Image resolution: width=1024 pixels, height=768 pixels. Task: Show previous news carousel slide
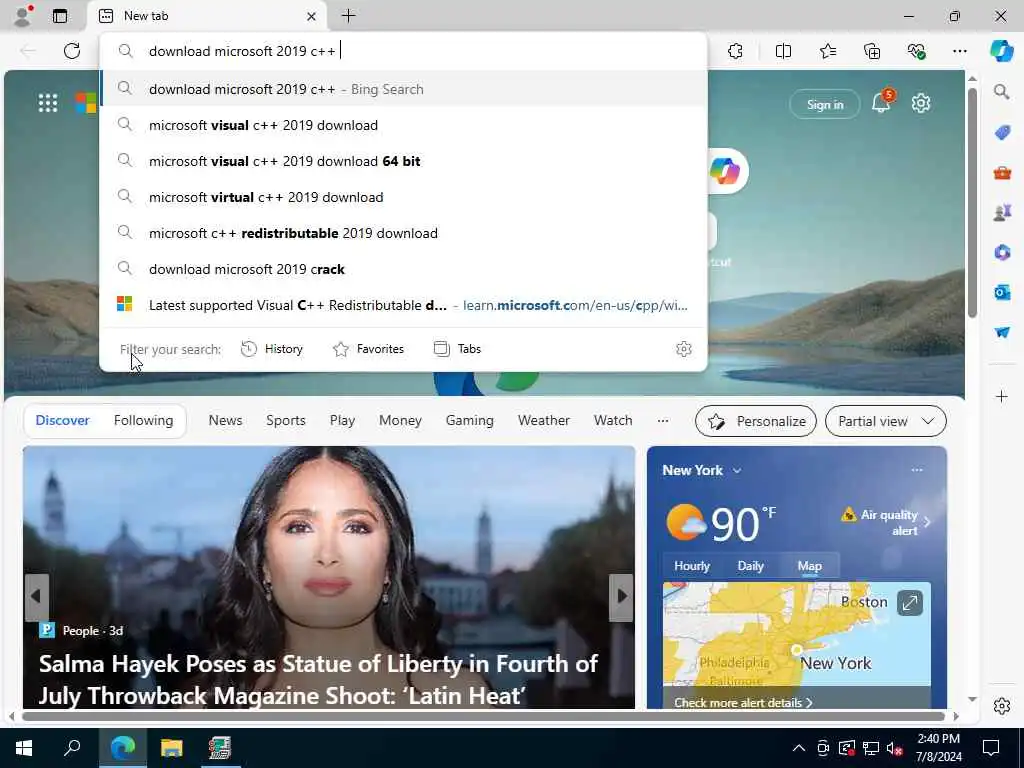pyautogui.click(x=37, y=597)
